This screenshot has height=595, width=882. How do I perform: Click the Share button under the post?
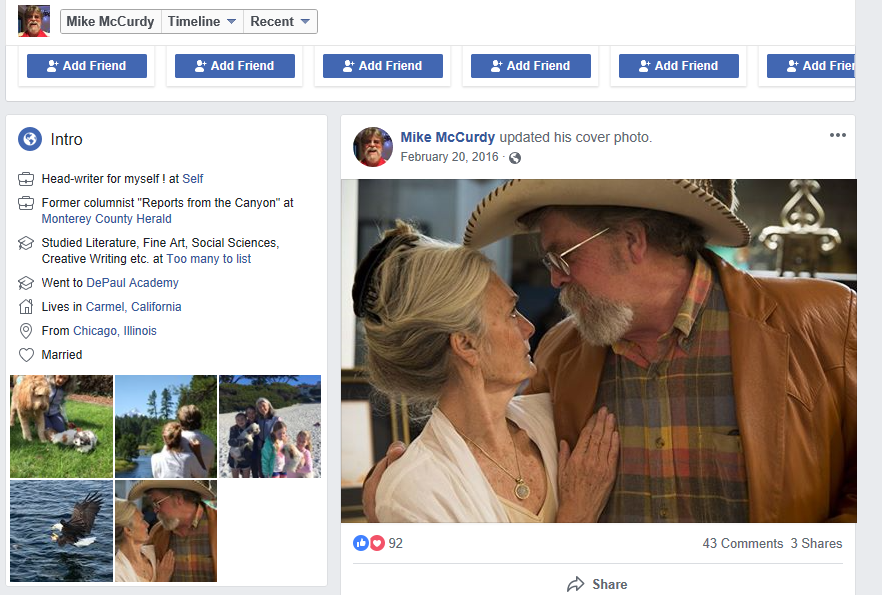[x=597, y=584]
